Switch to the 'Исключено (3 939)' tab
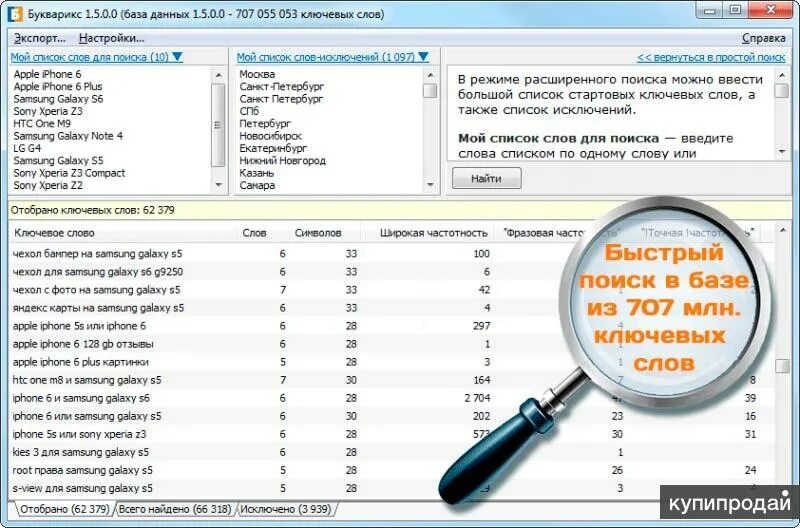Image resolution: width=800 pixels, height=528 pixels. click(x=285, y=509)
